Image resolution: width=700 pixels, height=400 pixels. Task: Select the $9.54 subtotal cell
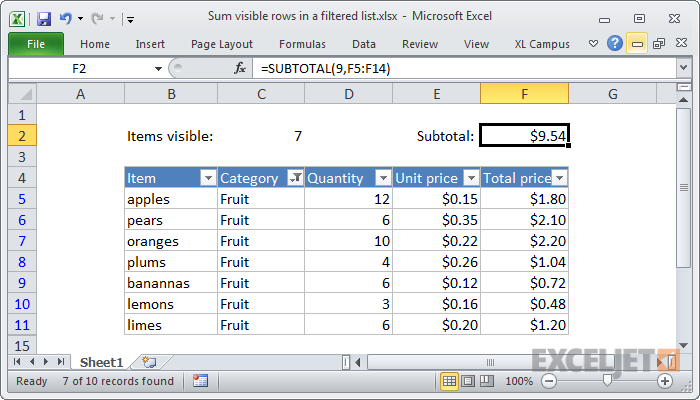(525, 136)
